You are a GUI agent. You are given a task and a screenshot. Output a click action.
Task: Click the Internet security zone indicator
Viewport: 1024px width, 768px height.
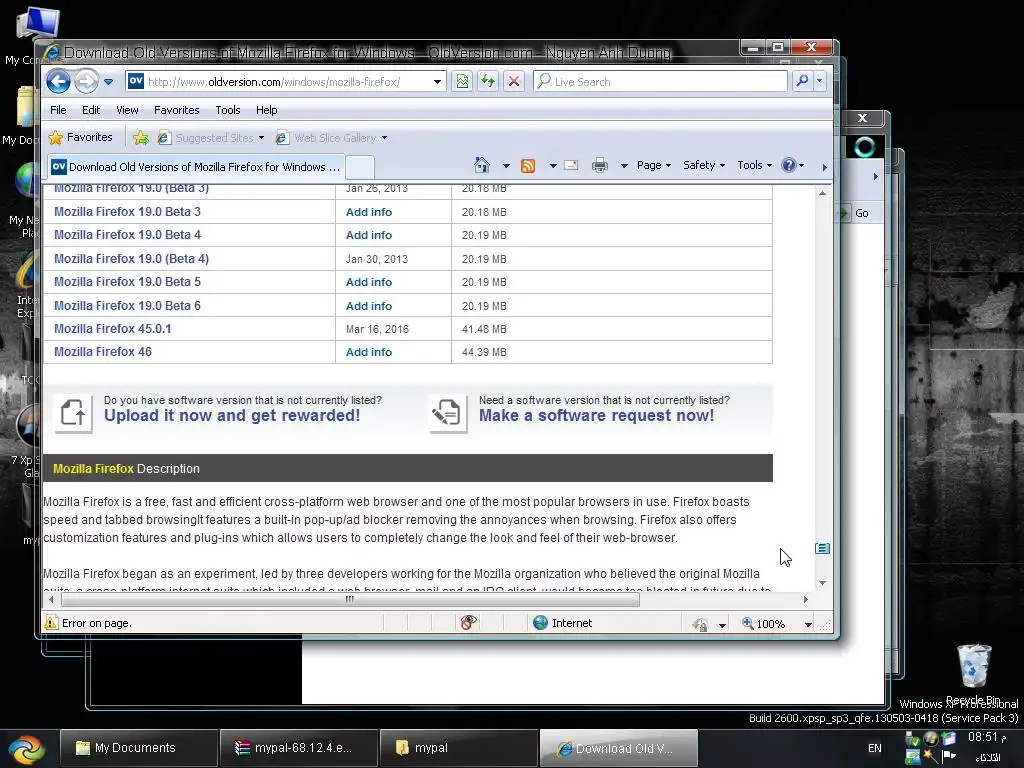tap(562, 623)
